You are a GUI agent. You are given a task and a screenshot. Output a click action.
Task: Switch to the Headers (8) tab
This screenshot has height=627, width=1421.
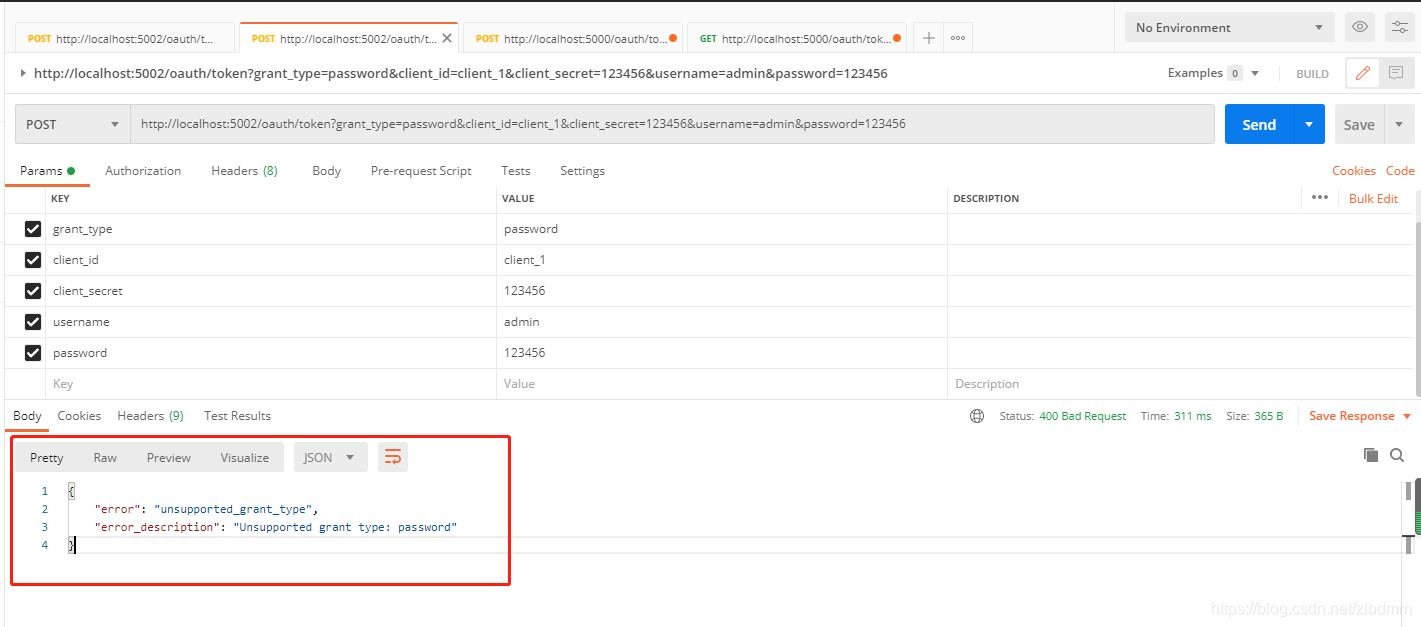[243, 171]
